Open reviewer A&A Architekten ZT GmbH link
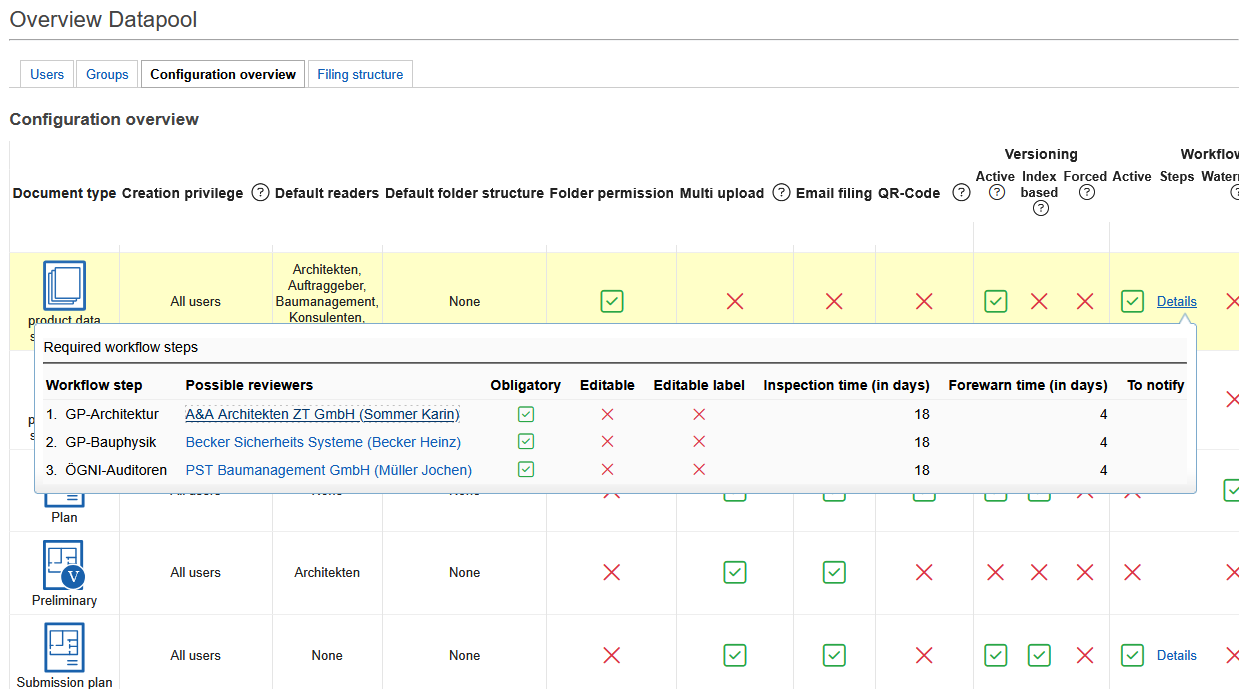 [322, 414]
